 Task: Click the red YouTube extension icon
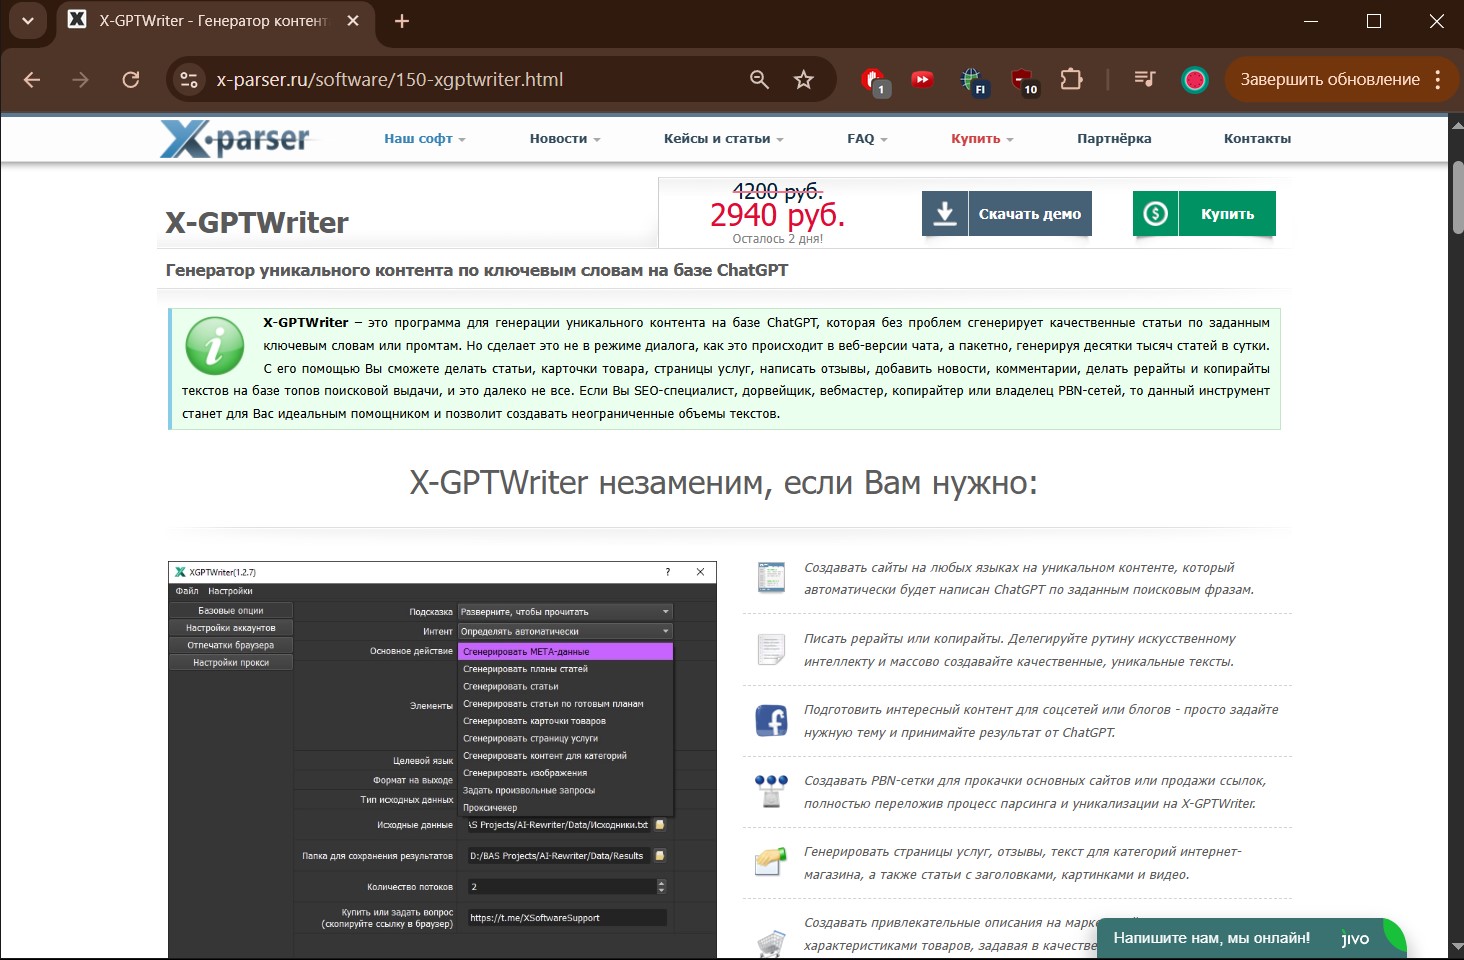(922, 80)
